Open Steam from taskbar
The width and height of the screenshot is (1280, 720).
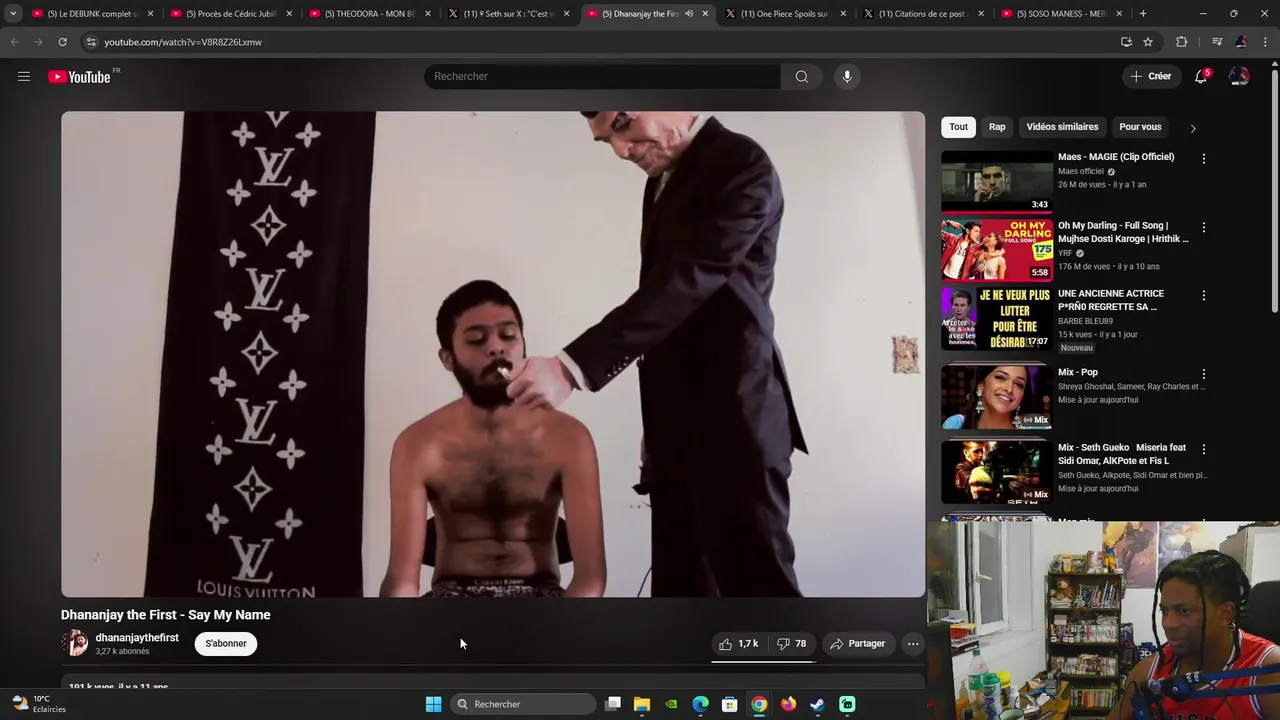point(817,704)
